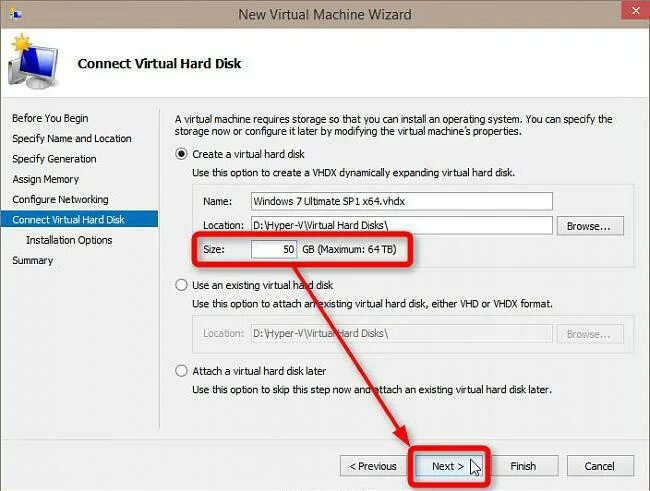The height and width of the screenshot is (491, 650).
Task: Click Next to continue the wizard
Action: click(x=449, y=466)
